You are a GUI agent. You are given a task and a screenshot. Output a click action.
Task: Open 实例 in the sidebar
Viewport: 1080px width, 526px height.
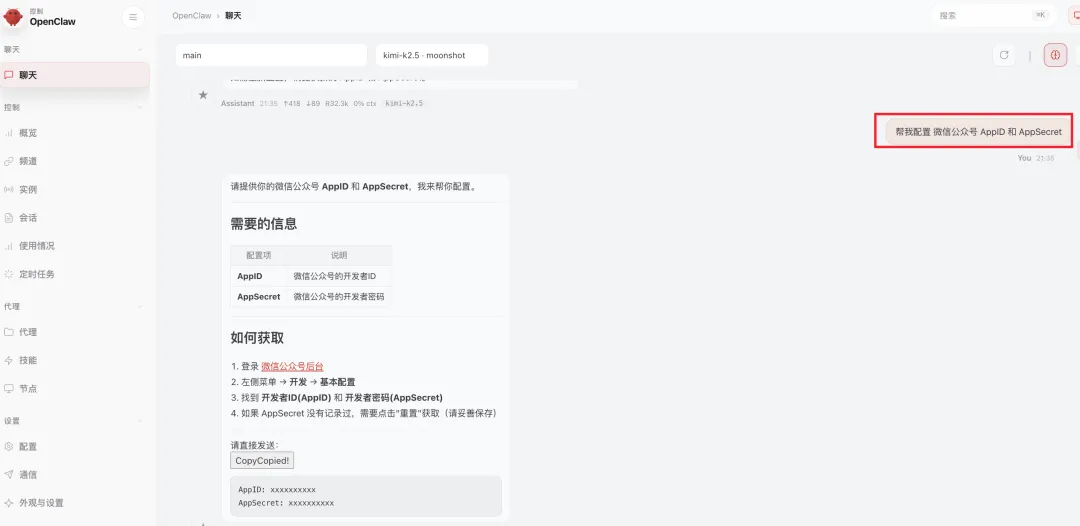click(x=75, y=189)
